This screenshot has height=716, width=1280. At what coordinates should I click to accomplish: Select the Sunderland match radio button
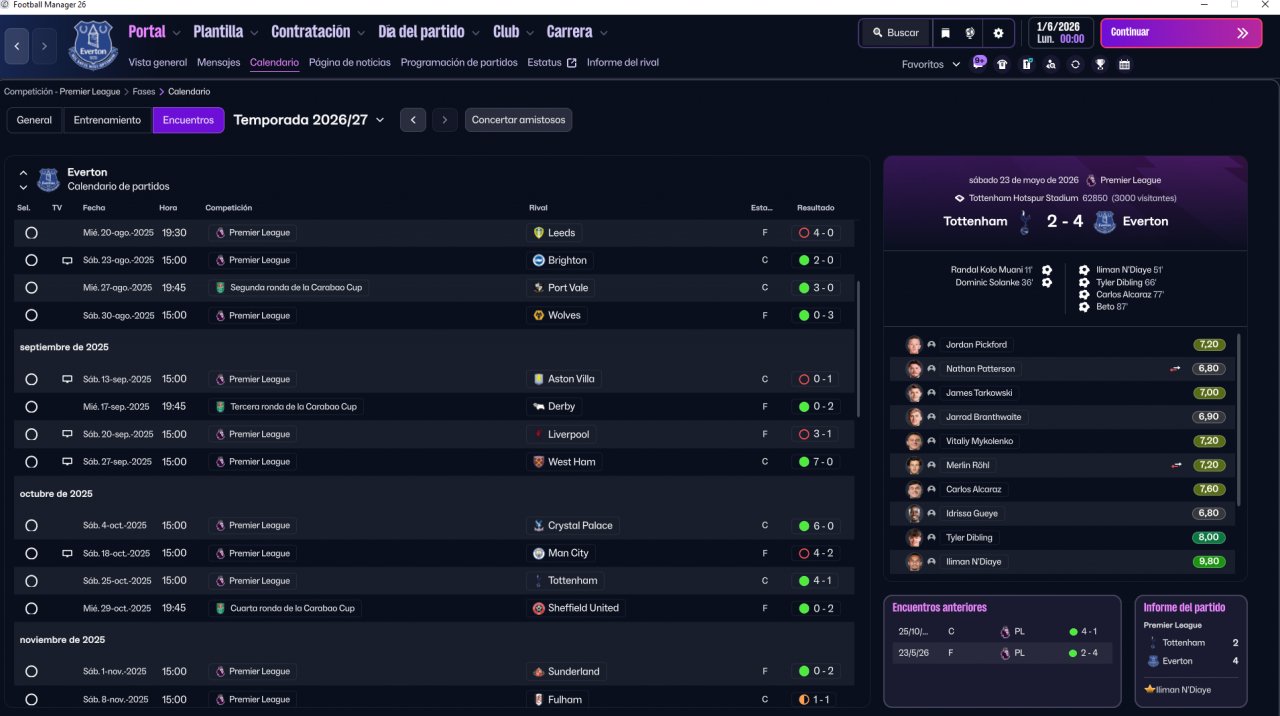point(31,672)
